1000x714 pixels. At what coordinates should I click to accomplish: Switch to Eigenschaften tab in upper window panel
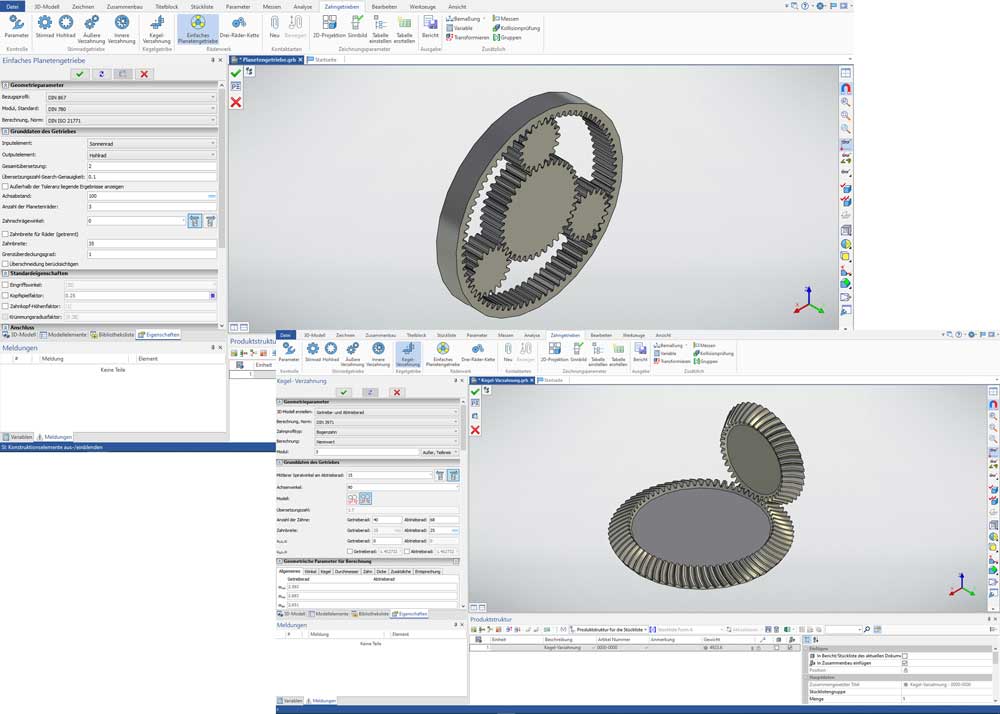(x=159, y=335)
